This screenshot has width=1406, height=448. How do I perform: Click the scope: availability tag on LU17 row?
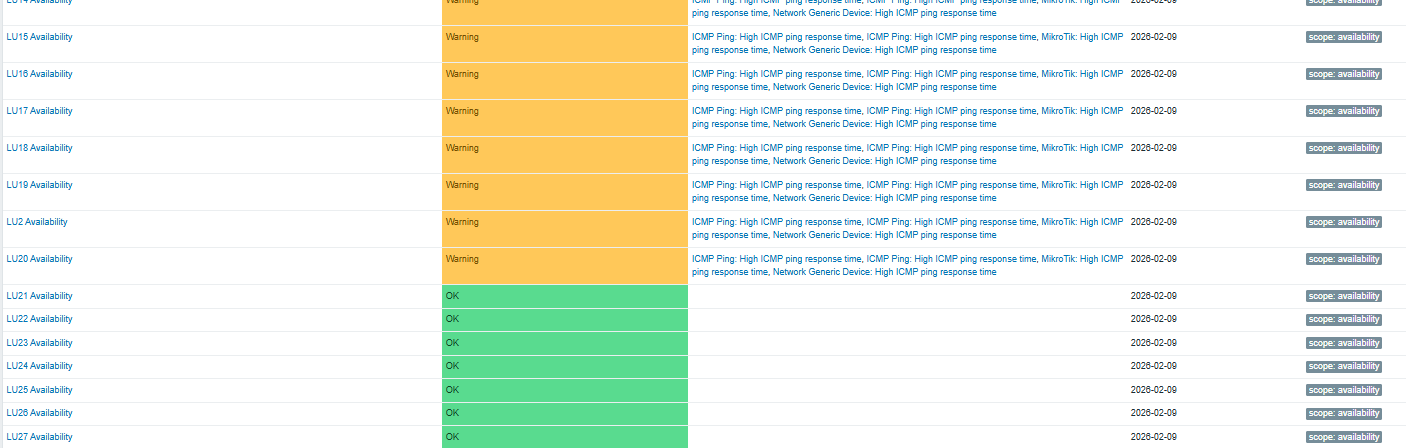click(x=1343, y=111)
